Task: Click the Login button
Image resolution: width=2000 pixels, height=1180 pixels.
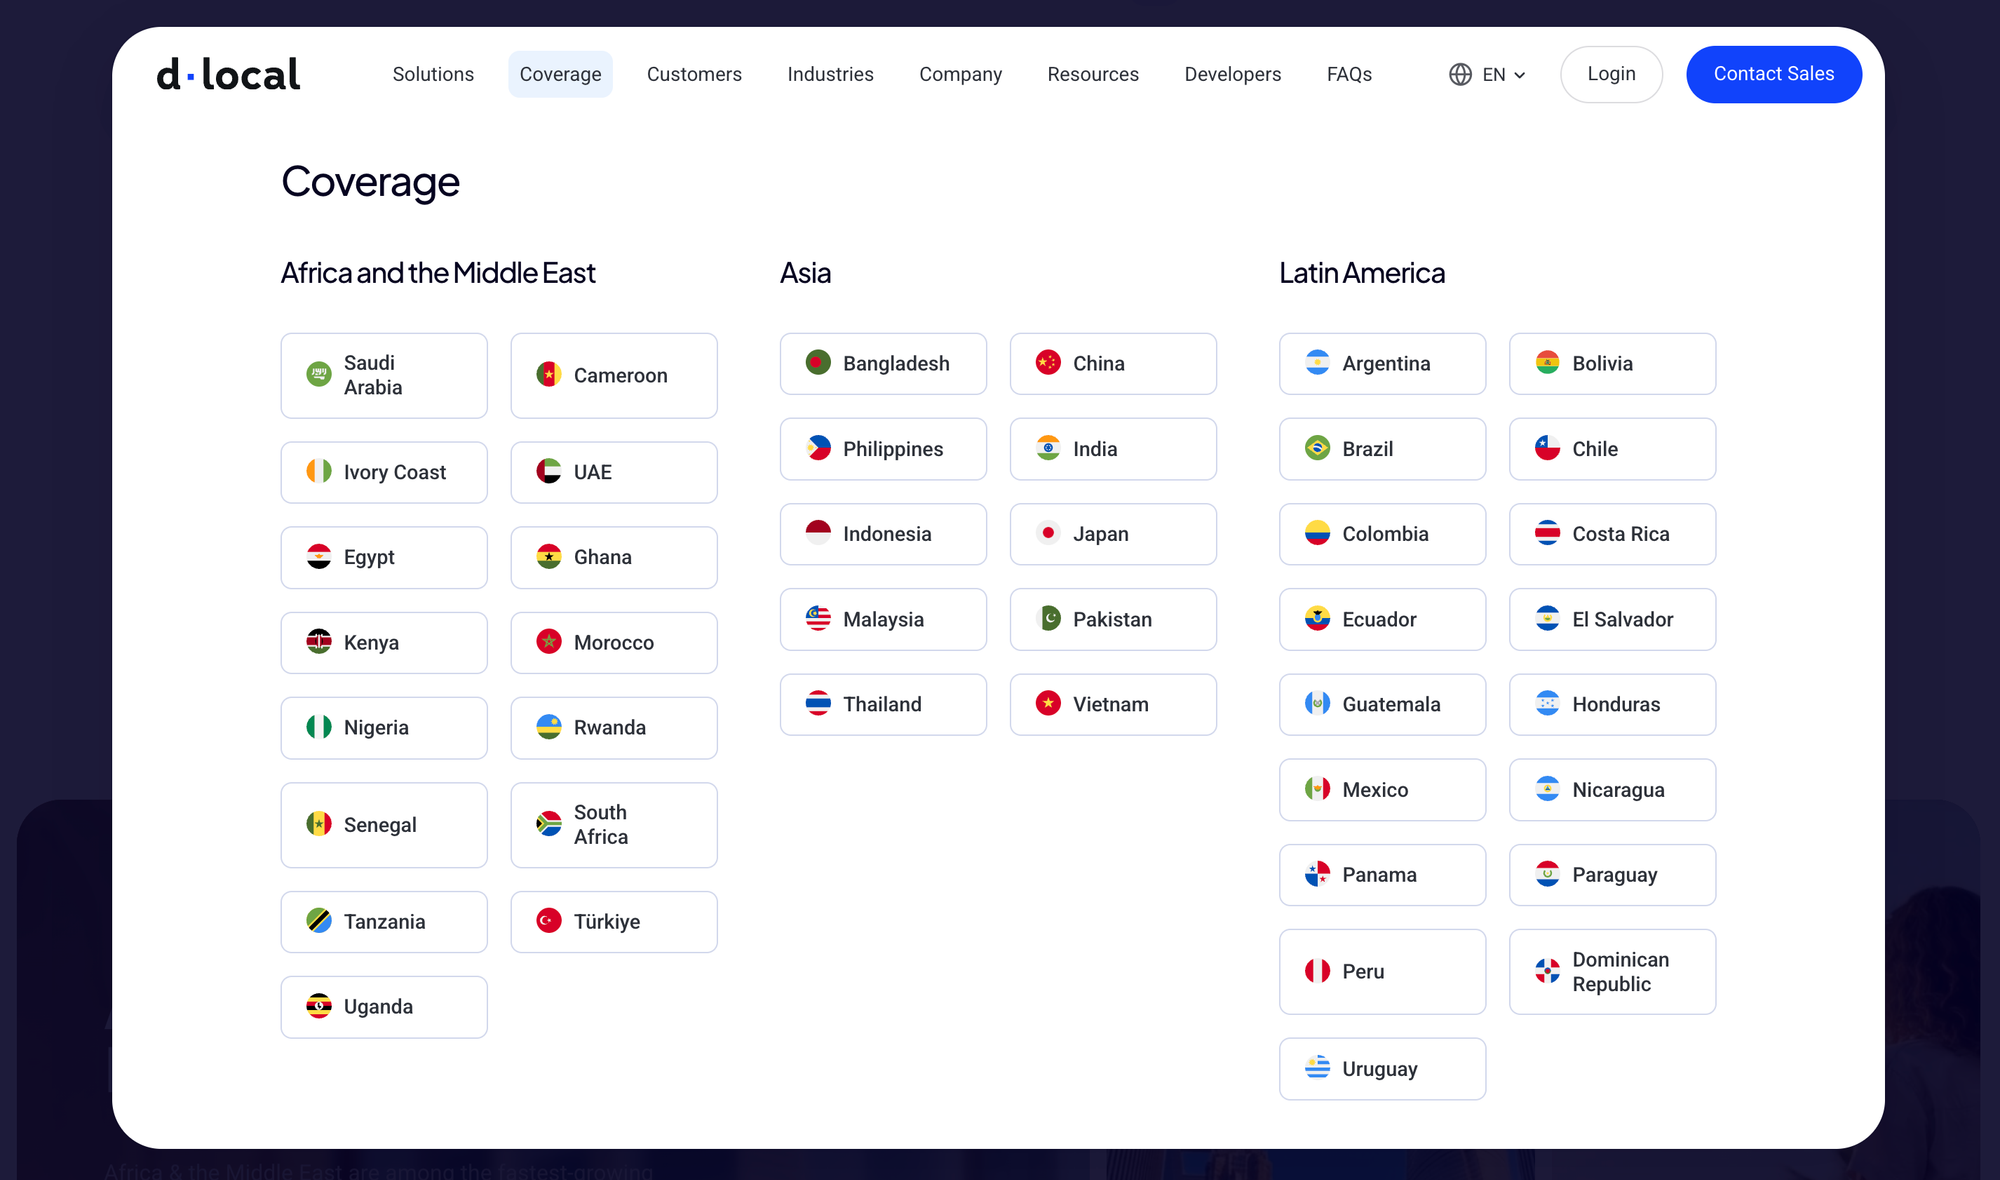Action: (1611, 74)
